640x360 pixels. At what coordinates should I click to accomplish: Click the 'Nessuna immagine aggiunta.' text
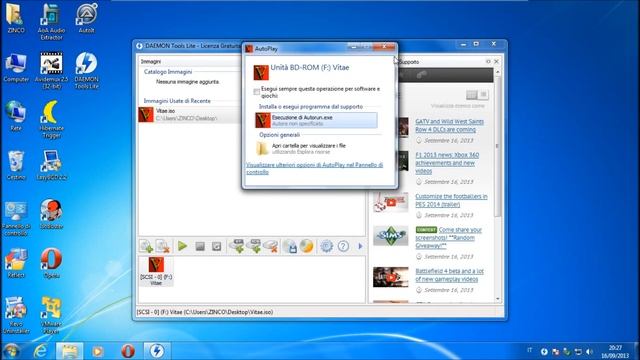pos(188,82)
